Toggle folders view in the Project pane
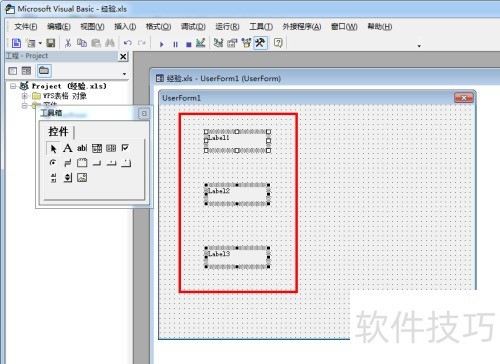The image size is (500, 364). (44, 70)
